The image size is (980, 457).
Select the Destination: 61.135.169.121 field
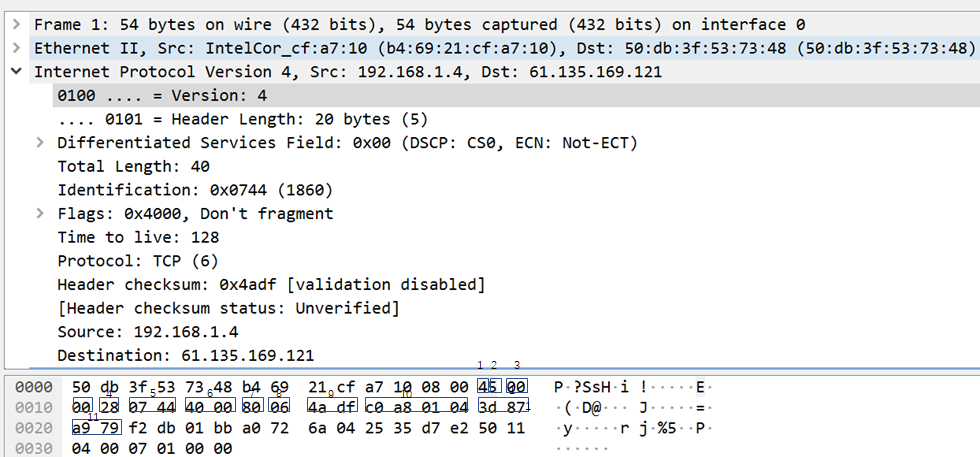click(x=185, y=356)
